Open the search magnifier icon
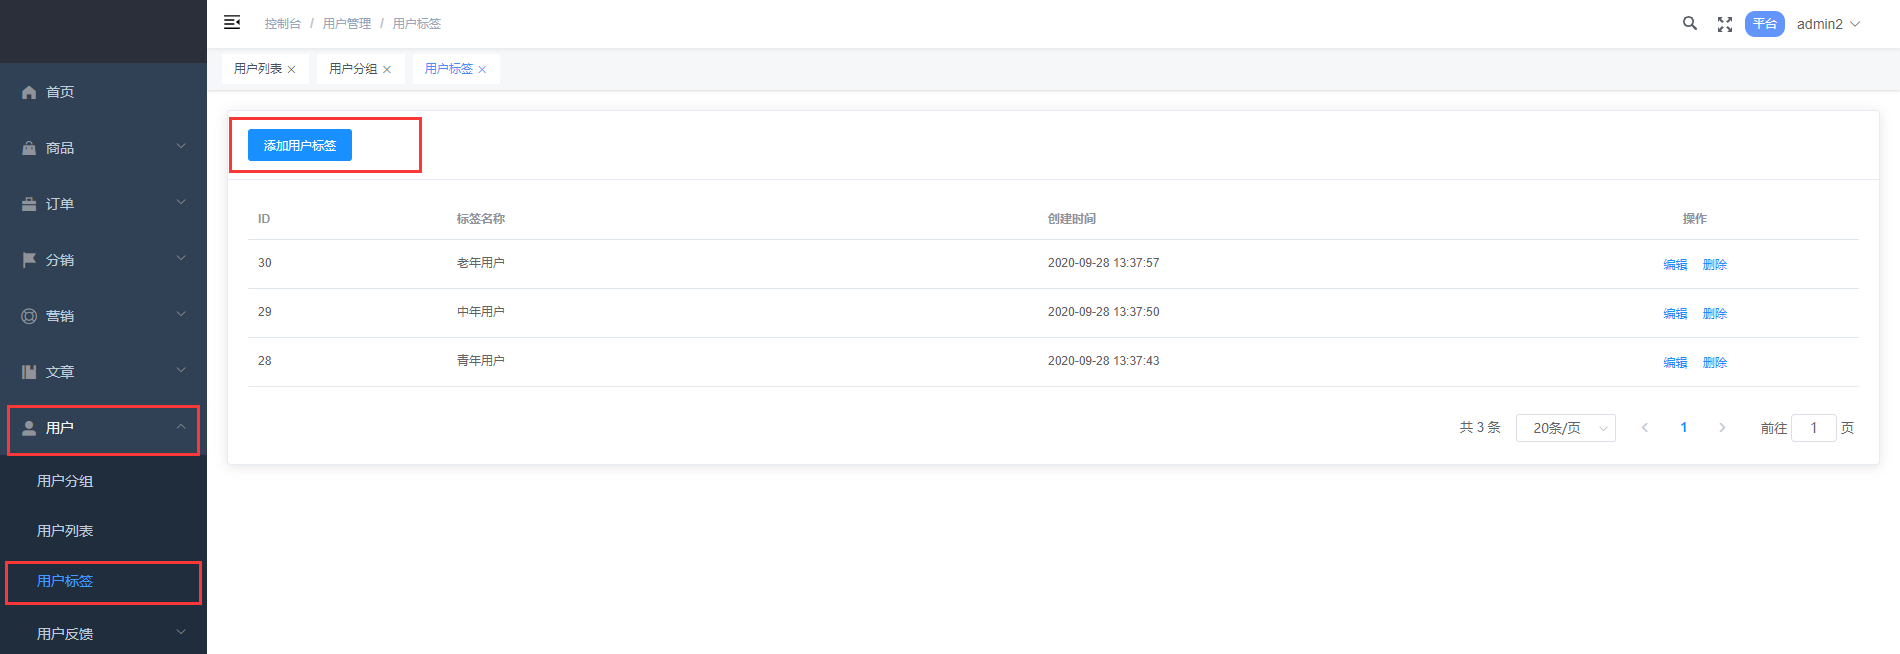Viewport: 1900px width, 654px height. click(1689, 23)
